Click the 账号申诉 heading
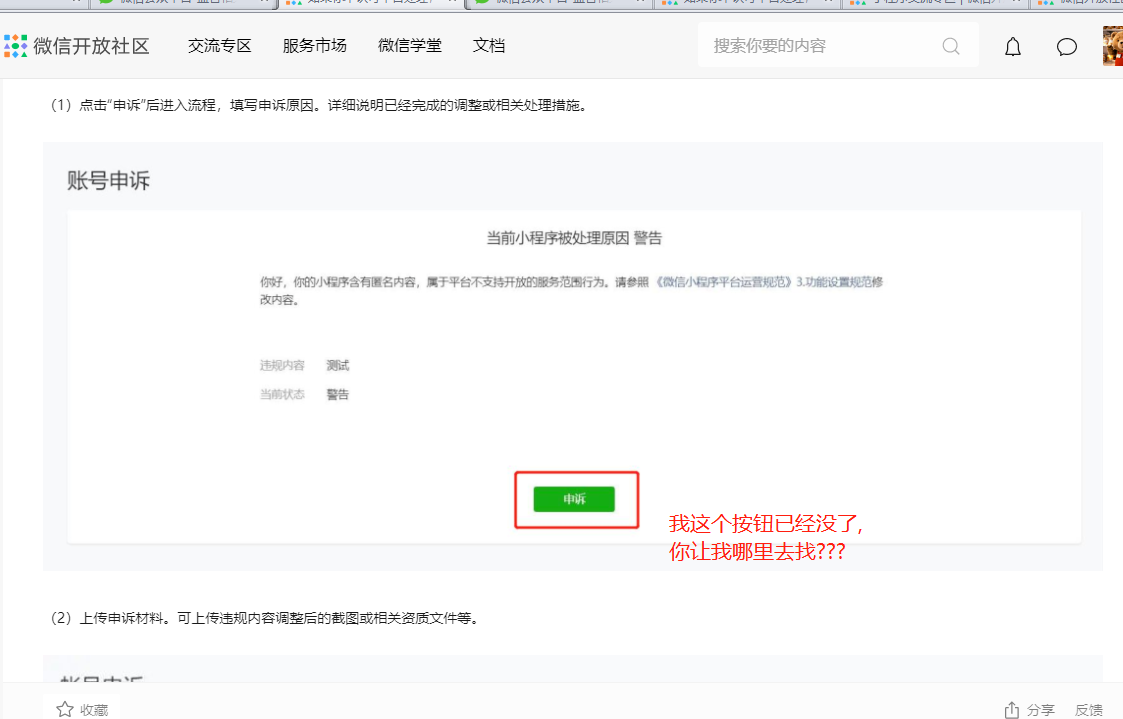 click(108, 180)
